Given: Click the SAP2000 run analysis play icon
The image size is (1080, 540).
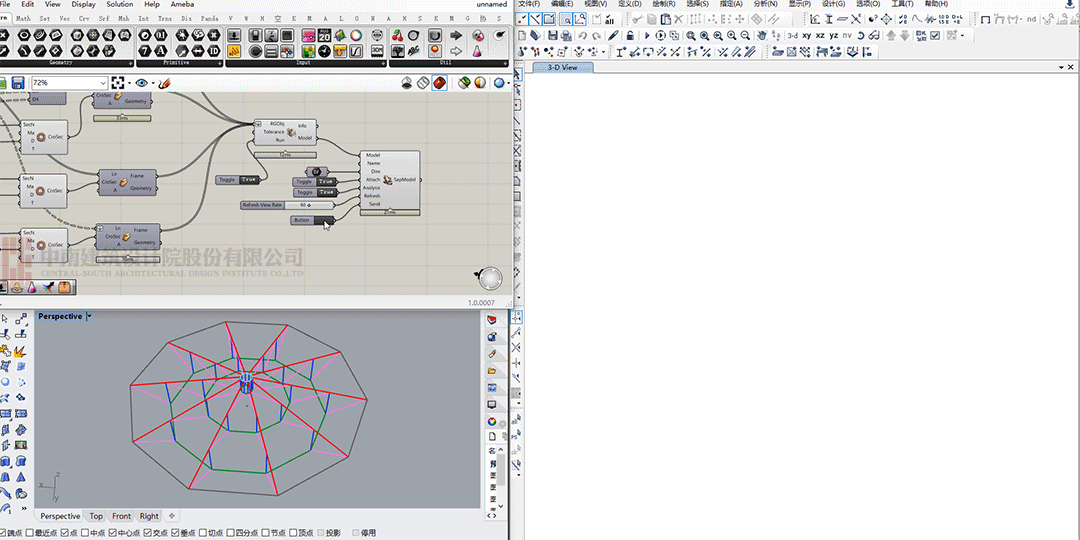Looking at the screenshot, I should click(647, 36).
